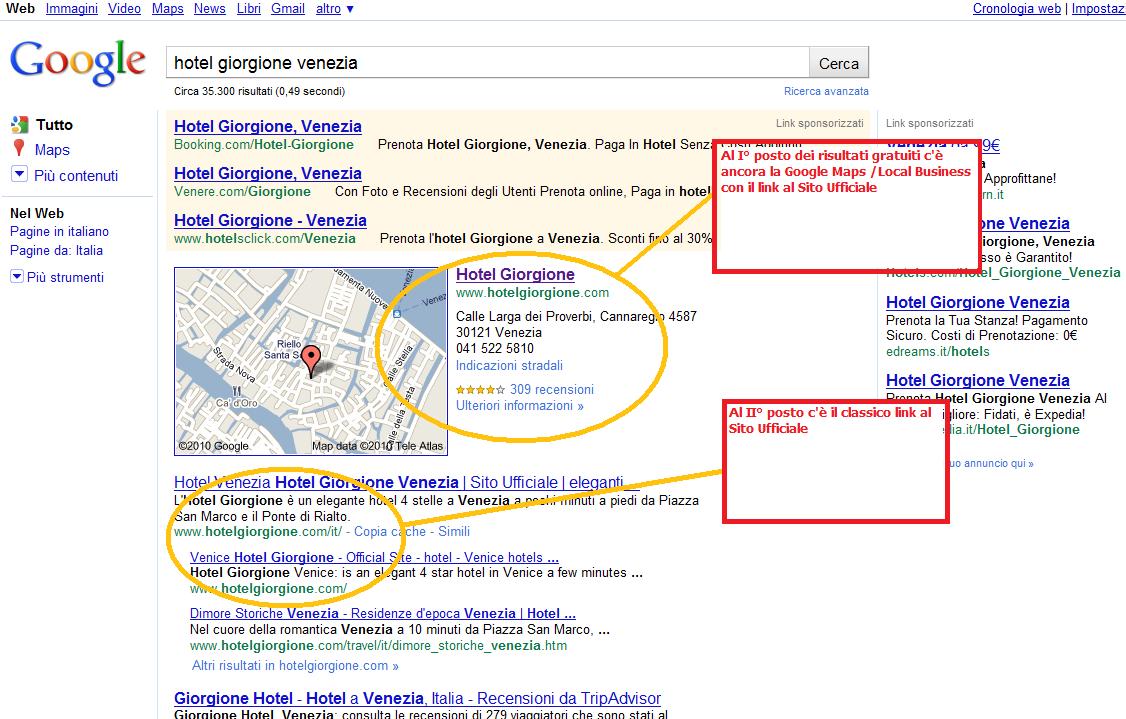Click the Google logo
The width and height of the screenshot is (1126, 719).
tap(78, 62)
